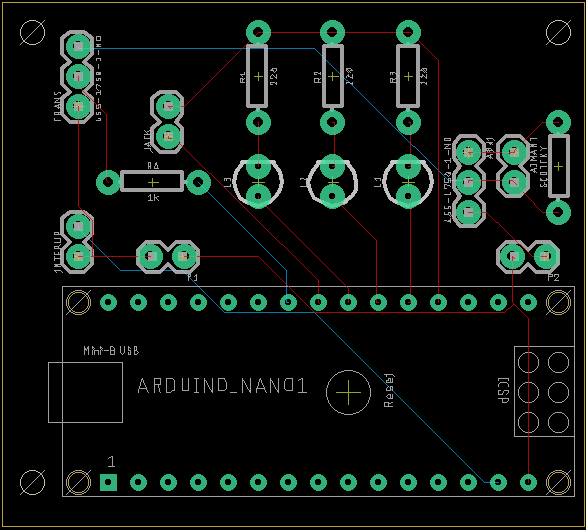Click the right pad of resistor R4

pos(198,182)
